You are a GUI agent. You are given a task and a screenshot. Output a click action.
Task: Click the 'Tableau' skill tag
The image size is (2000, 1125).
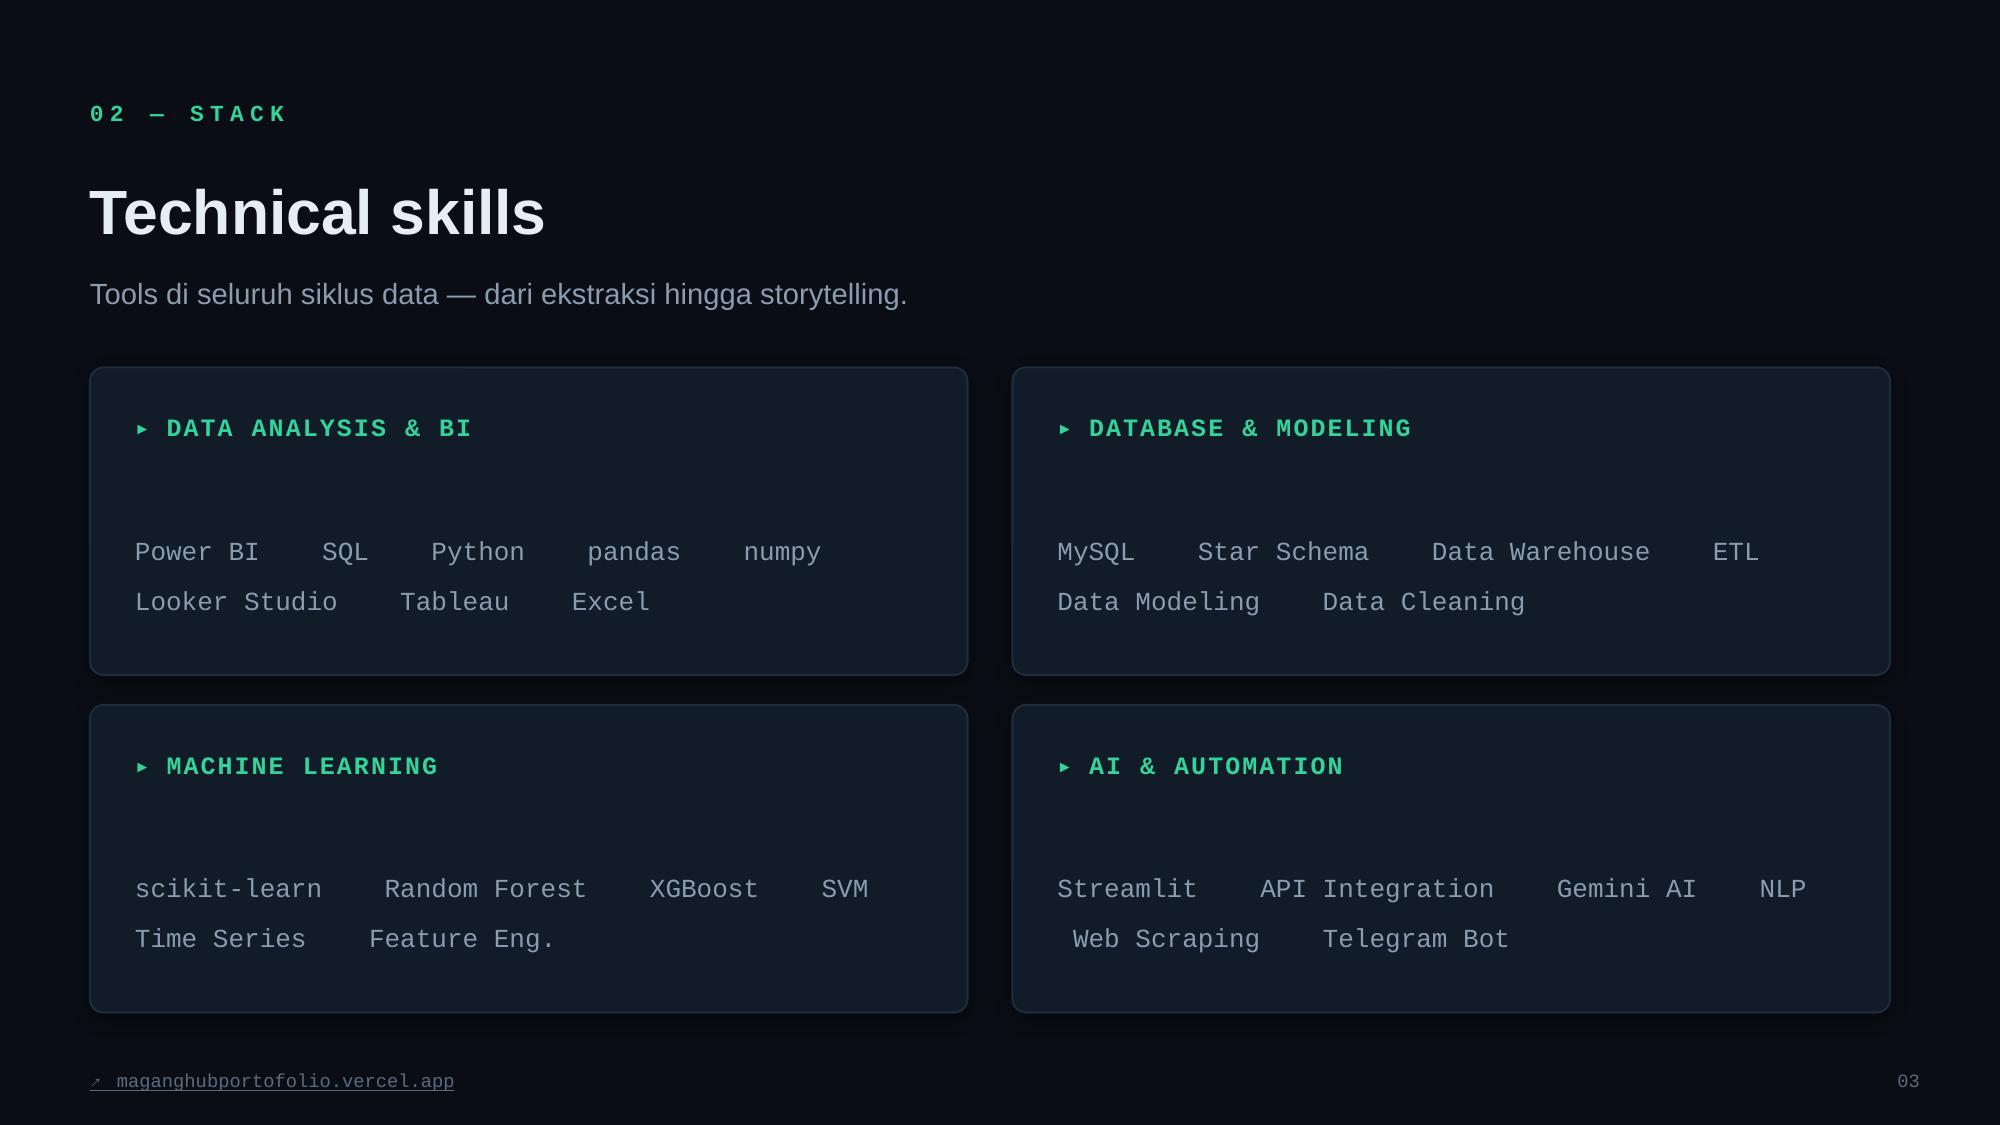pos(454,602)
